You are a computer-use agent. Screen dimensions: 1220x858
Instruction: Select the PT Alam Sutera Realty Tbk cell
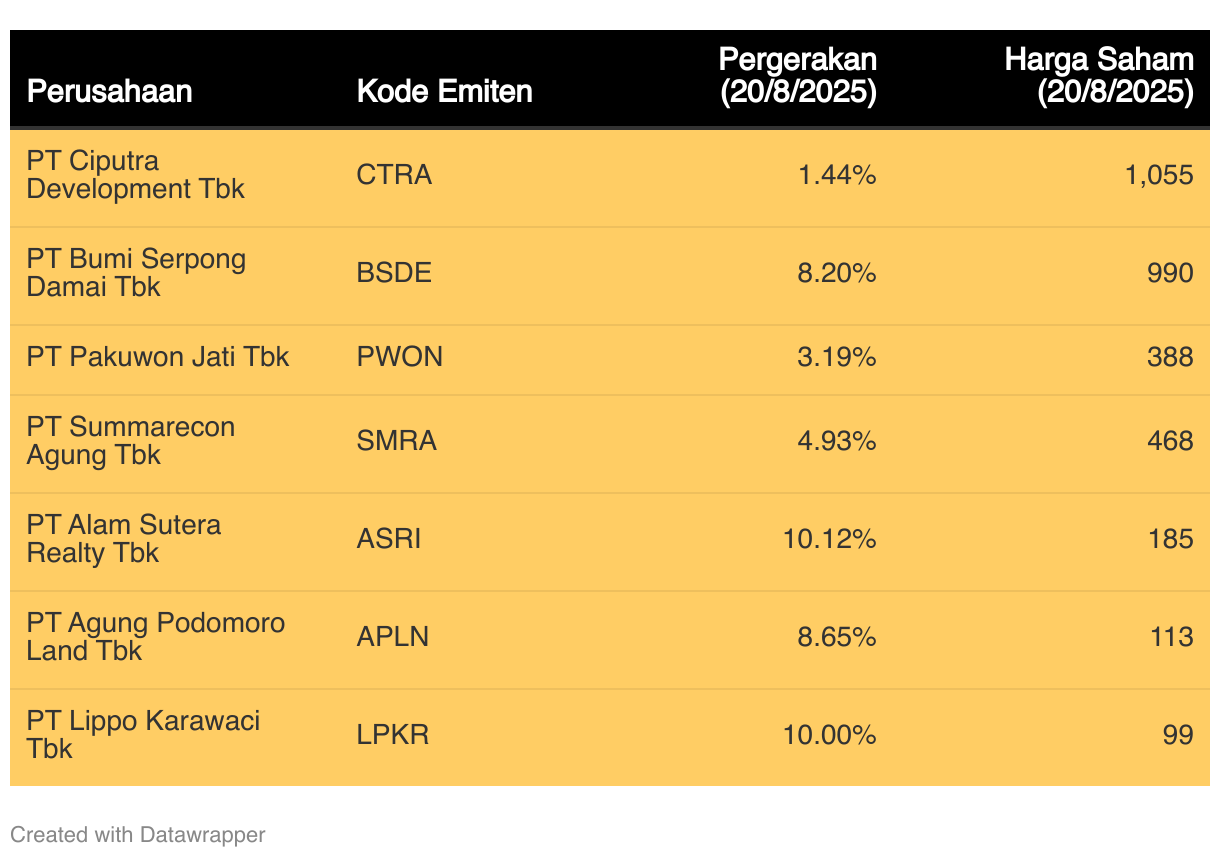pyautogui.click(x=124, y=539)
